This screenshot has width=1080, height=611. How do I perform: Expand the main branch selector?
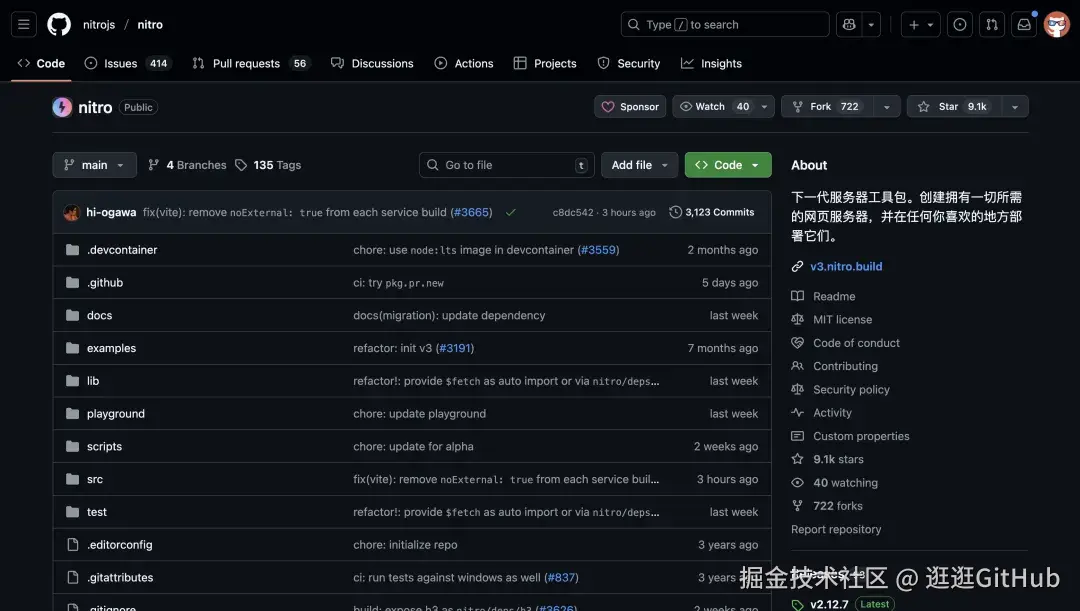click(94, 165)
